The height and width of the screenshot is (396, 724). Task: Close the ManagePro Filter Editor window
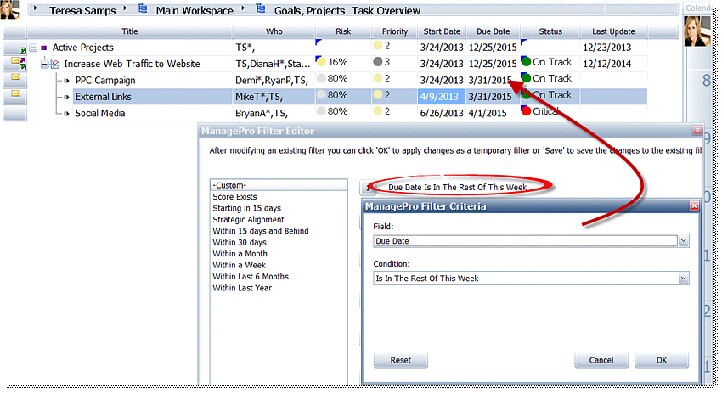(x=697, y=131)
